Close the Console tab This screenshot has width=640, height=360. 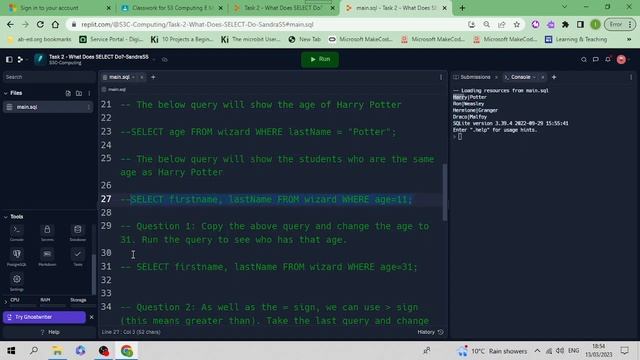(542, 77)
